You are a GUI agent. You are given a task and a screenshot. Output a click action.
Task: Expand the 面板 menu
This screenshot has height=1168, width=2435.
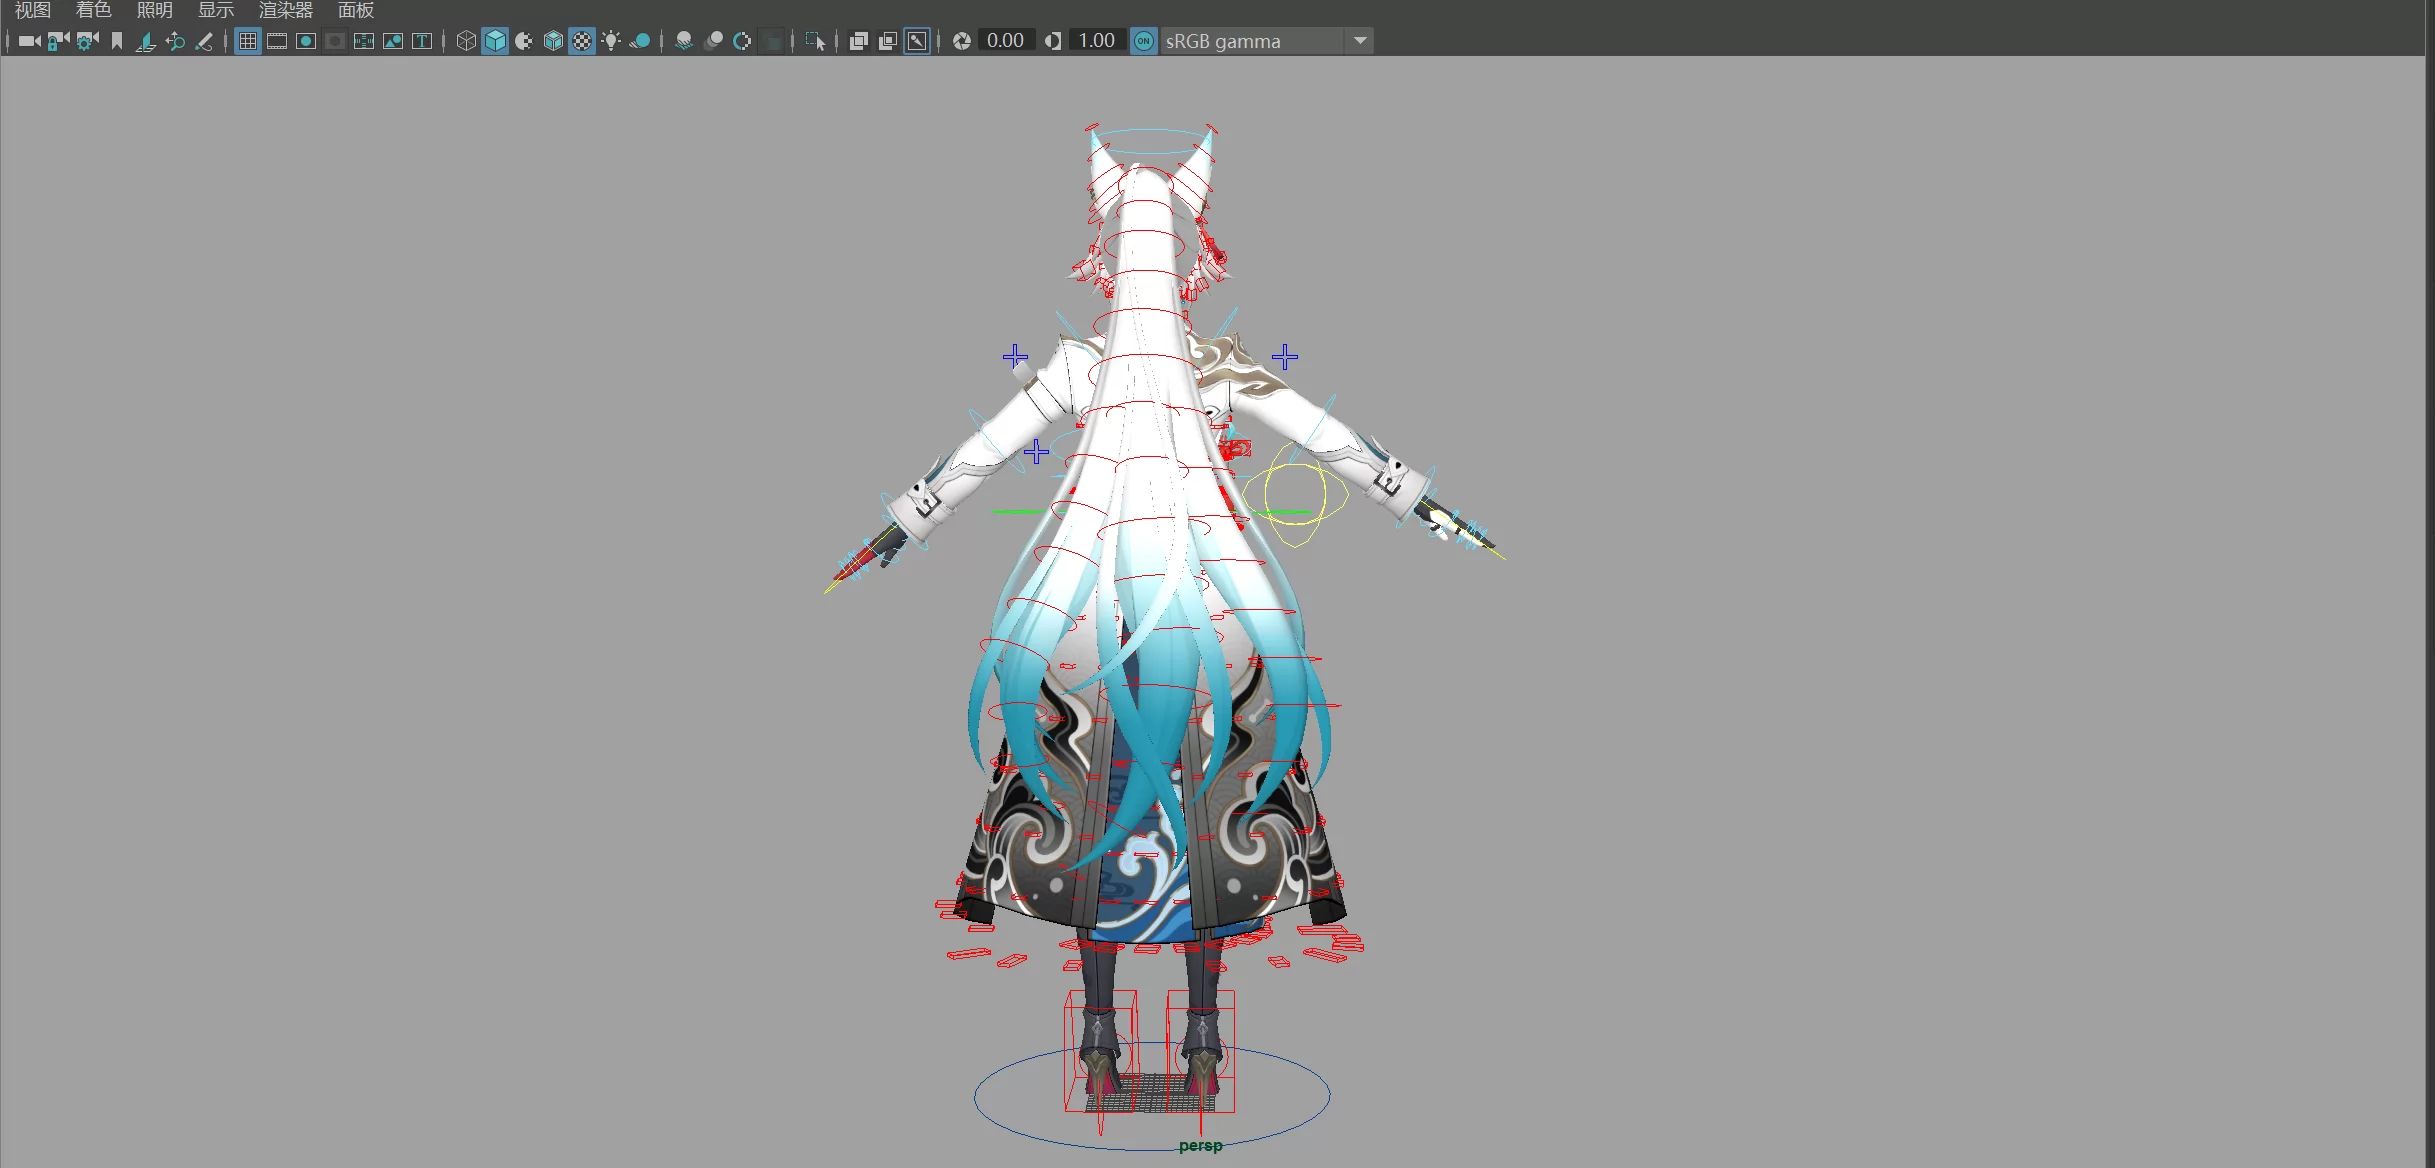pos(356,10)
